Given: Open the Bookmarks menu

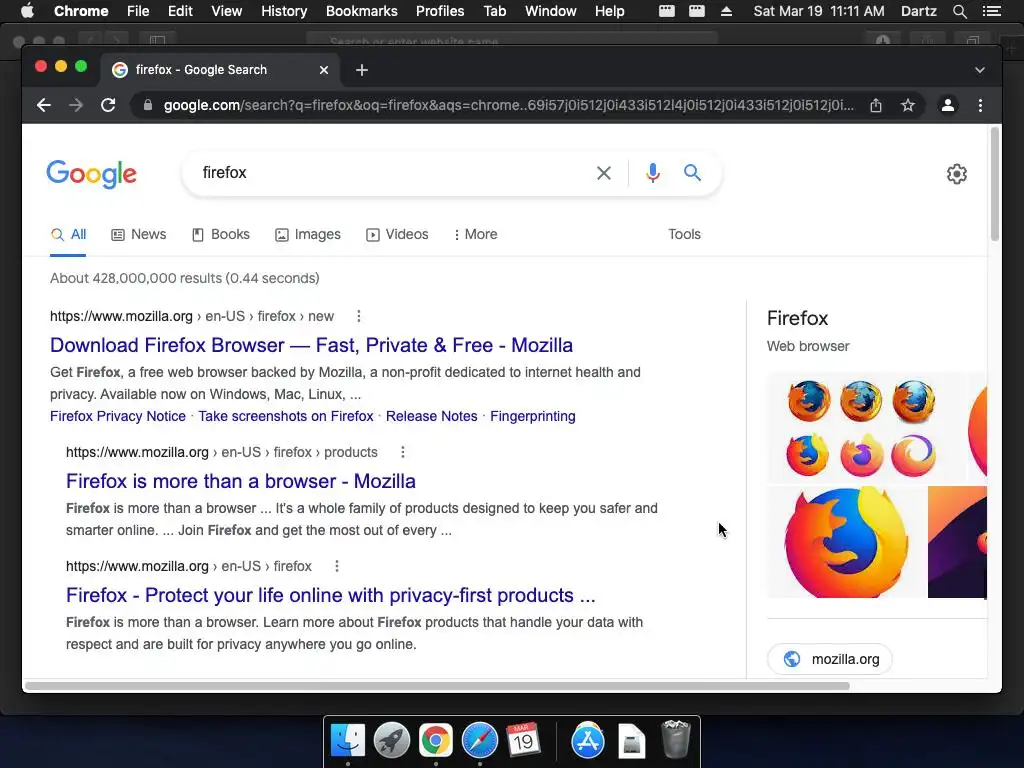Looking at the screenshot, I should pos(362,11).
